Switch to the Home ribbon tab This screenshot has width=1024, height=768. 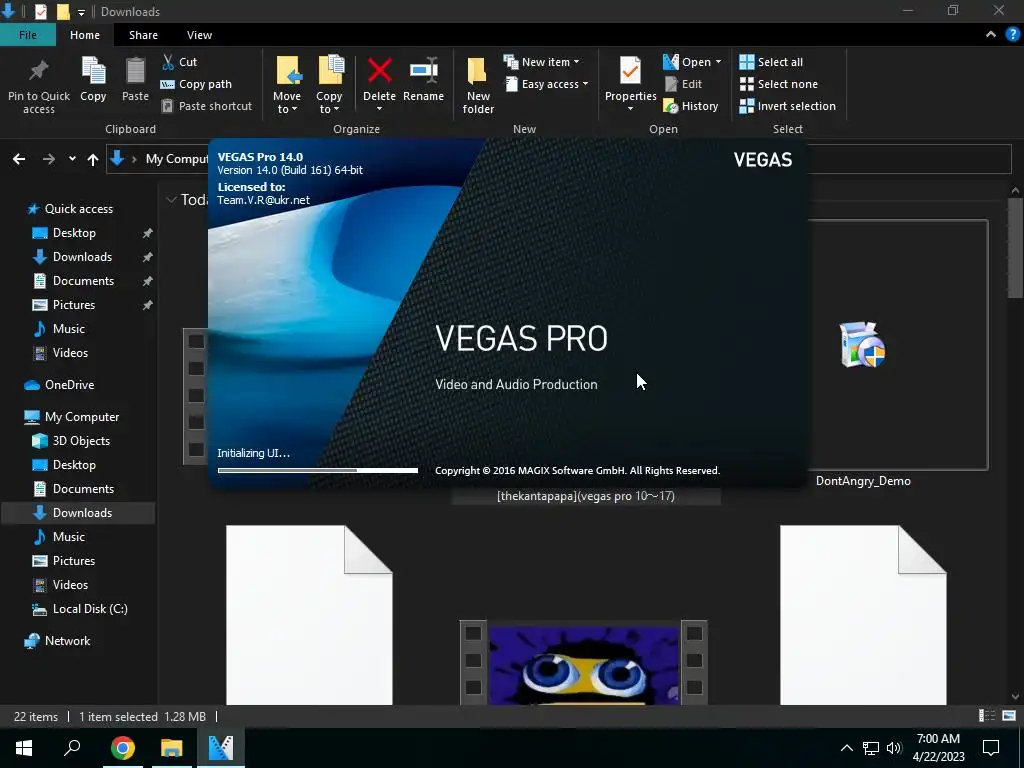tap(85, 35)
